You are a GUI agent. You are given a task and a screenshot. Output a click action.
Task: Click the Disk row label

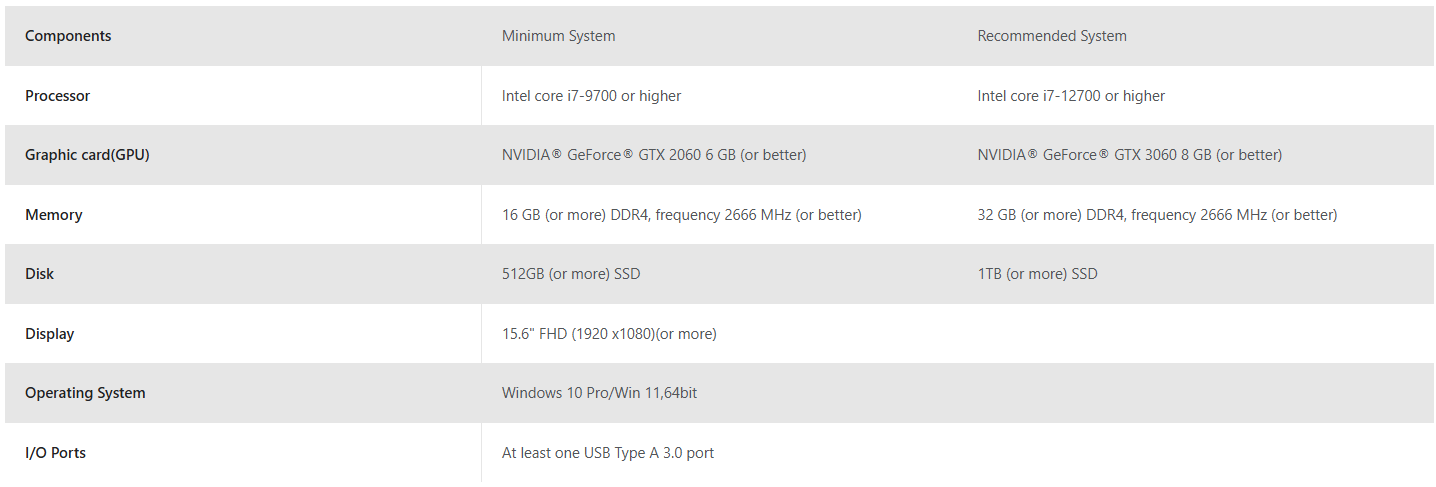pos(39,274)
